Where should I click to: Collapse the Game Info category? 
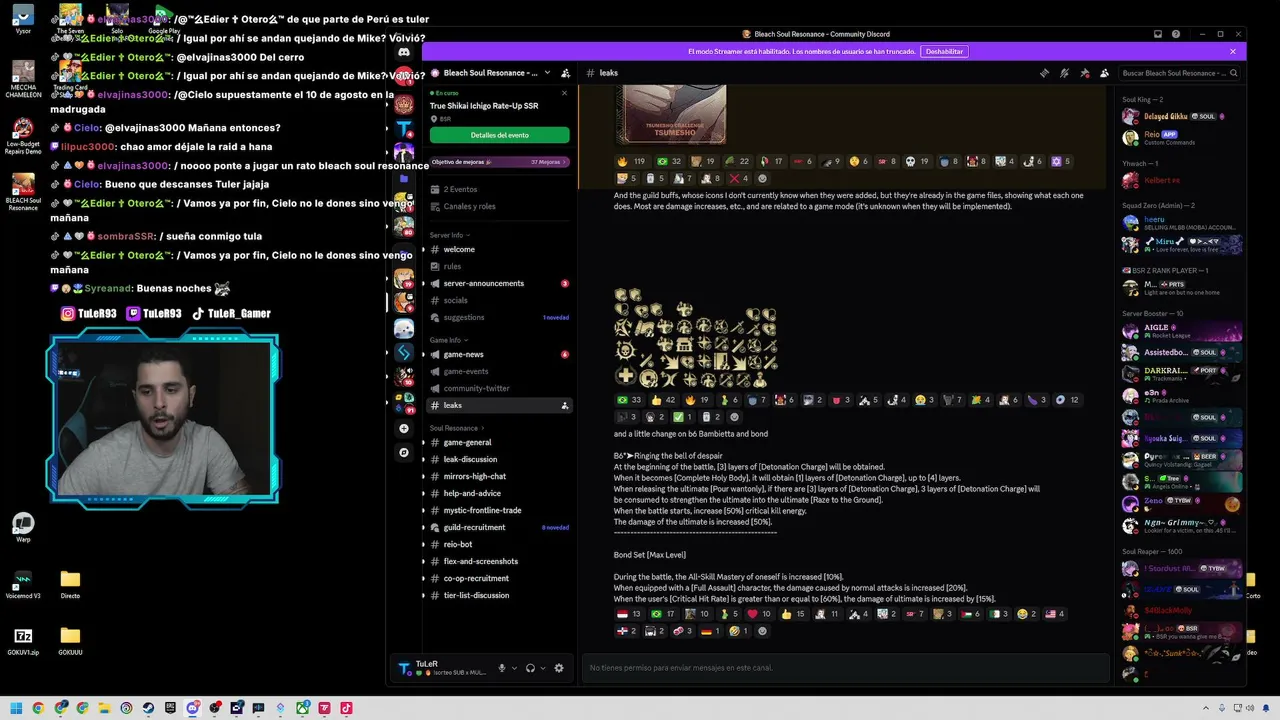[448, 340]
